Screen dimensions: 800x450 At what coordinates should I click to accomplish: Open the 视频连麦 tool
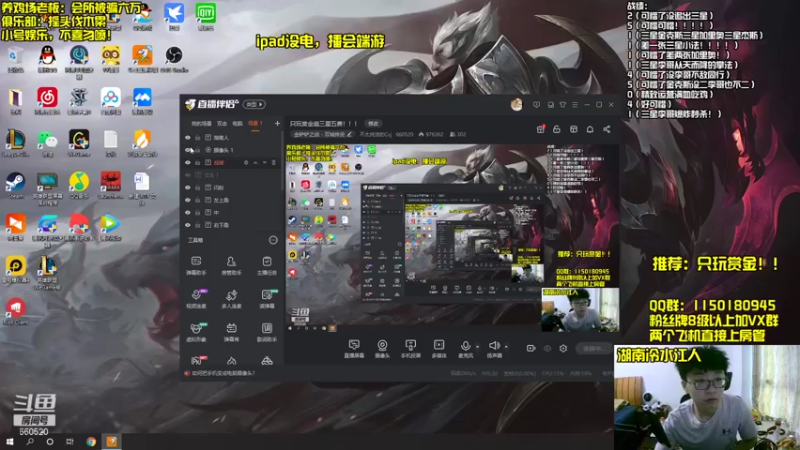(196, 299)
